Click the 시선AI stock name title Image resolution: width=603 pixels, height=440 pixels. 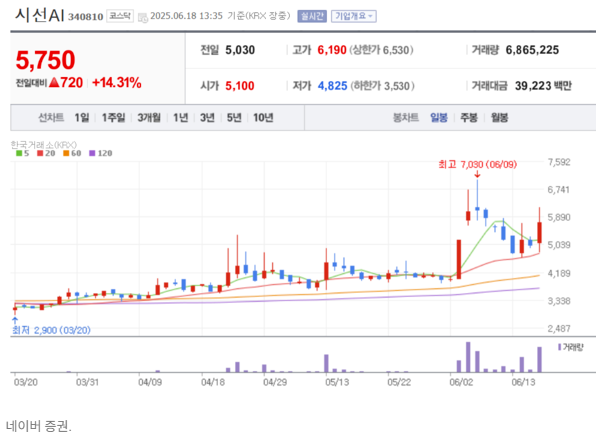(x=40, y=15)
